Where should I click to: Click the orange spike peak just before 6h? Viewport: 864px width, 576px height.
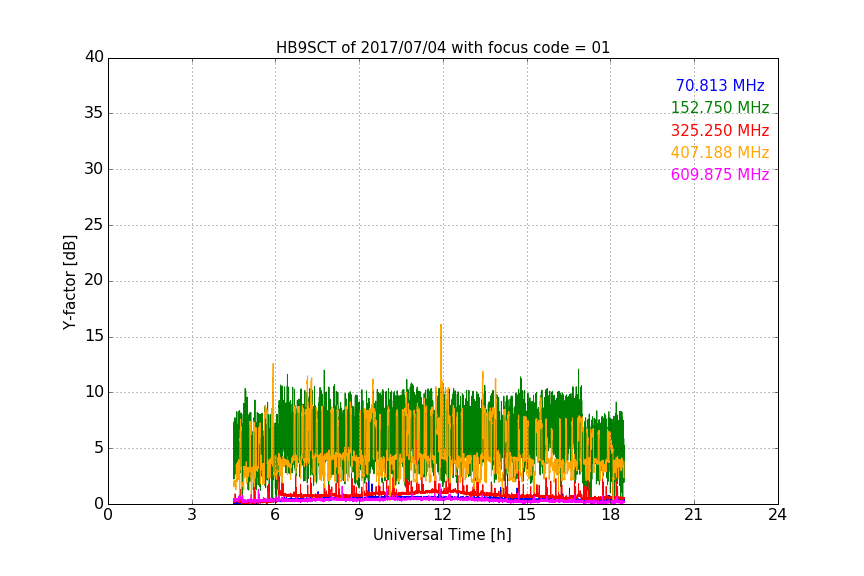click(x=273, y=364)
